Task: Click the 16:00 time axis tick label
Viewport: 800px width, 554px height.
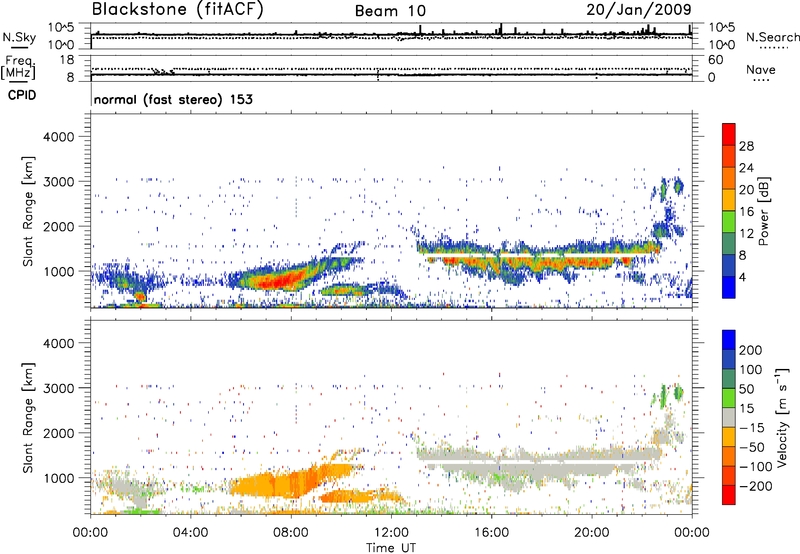Action: pyautogui.click(x=491, y=533)
